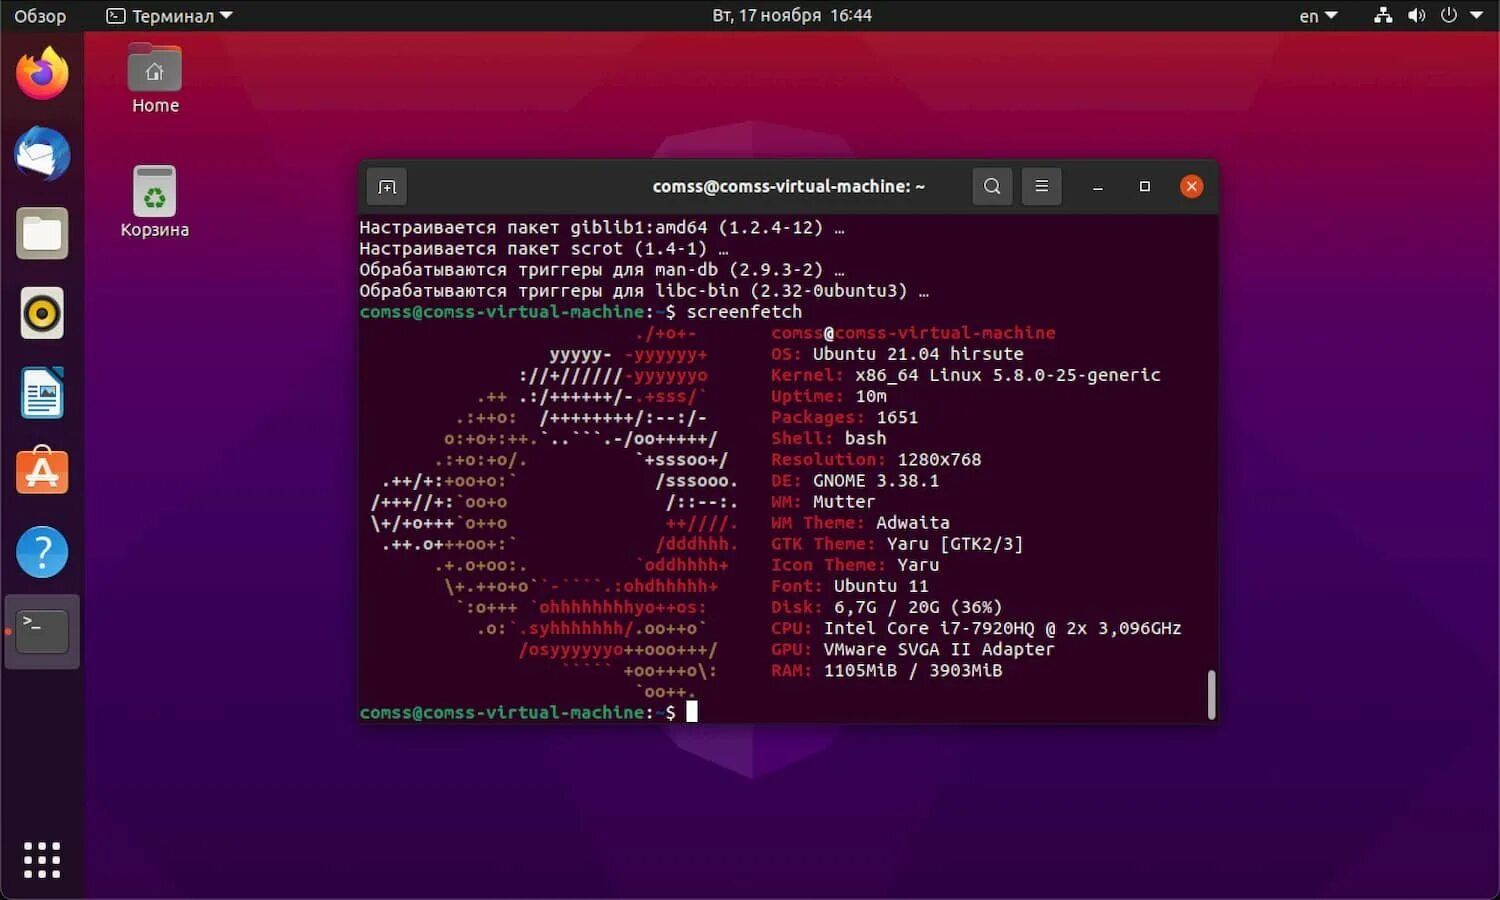Screen dimensions: 1500x900
Task: Click the 'GNOME 3.38.1' DE value
Action: coord(876,481)
